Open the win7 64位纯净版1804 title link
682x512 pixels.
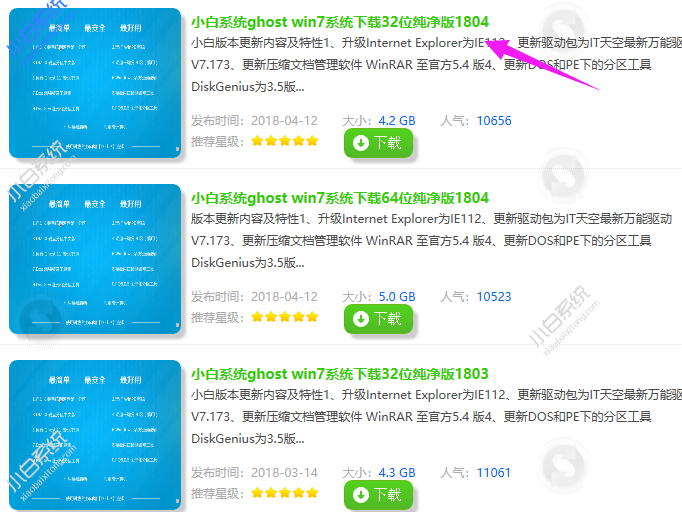340,197
